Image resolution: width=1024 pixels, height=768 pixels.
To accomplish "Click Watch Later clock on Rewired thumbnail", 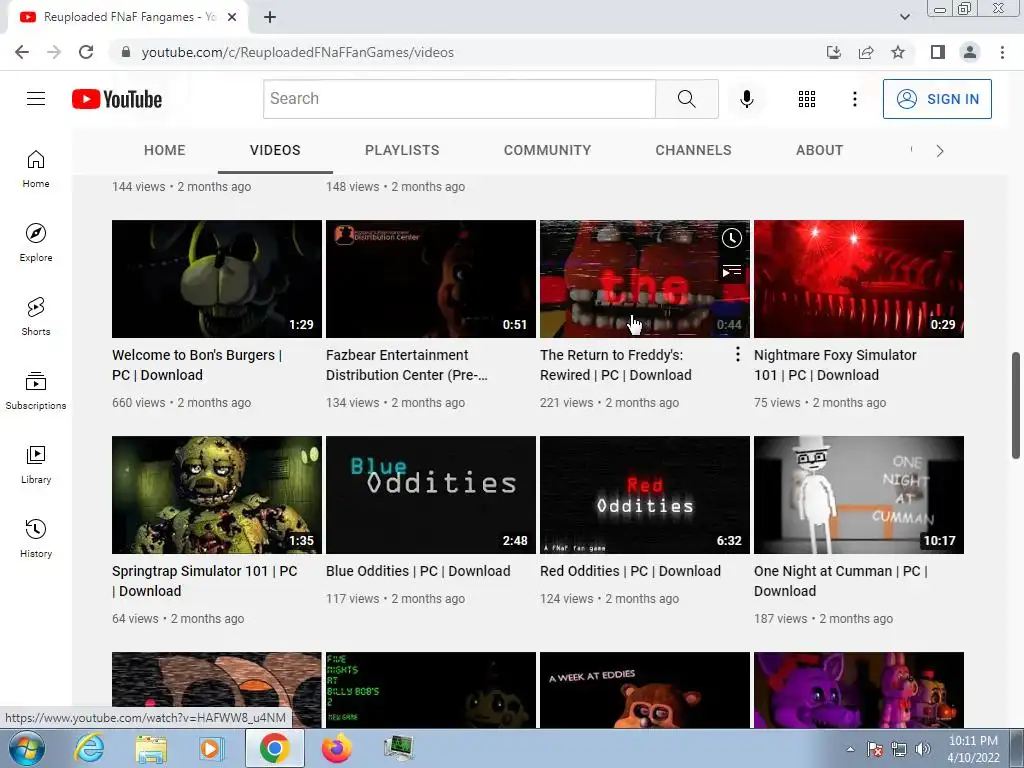I will point(731,238).
